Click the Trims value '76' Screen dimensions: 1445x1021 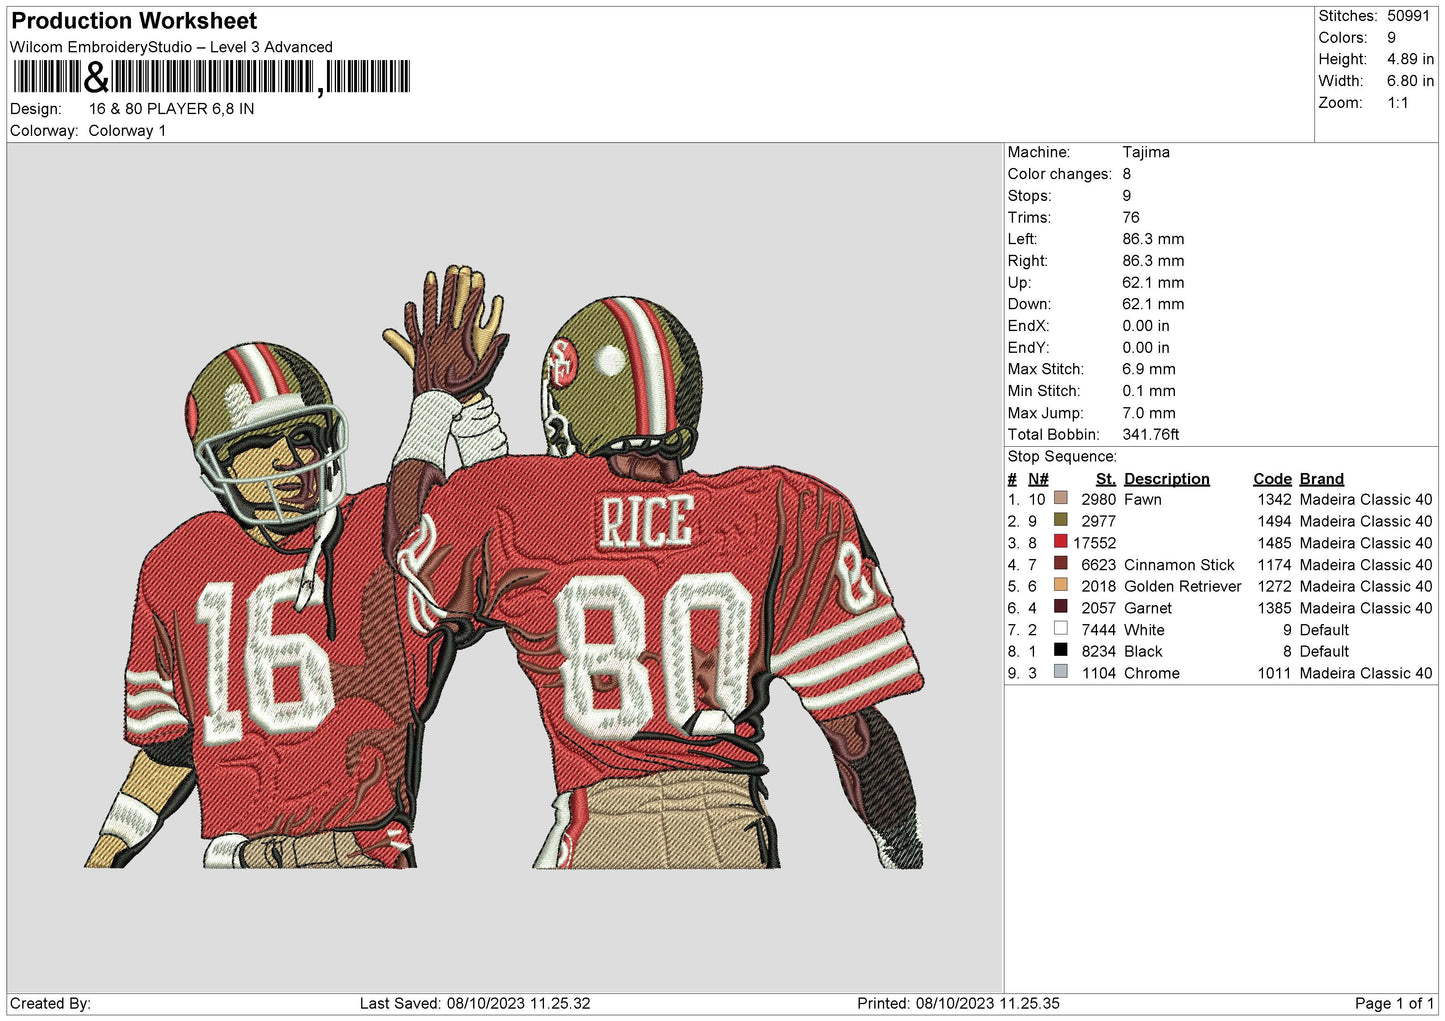point(1131,218)
